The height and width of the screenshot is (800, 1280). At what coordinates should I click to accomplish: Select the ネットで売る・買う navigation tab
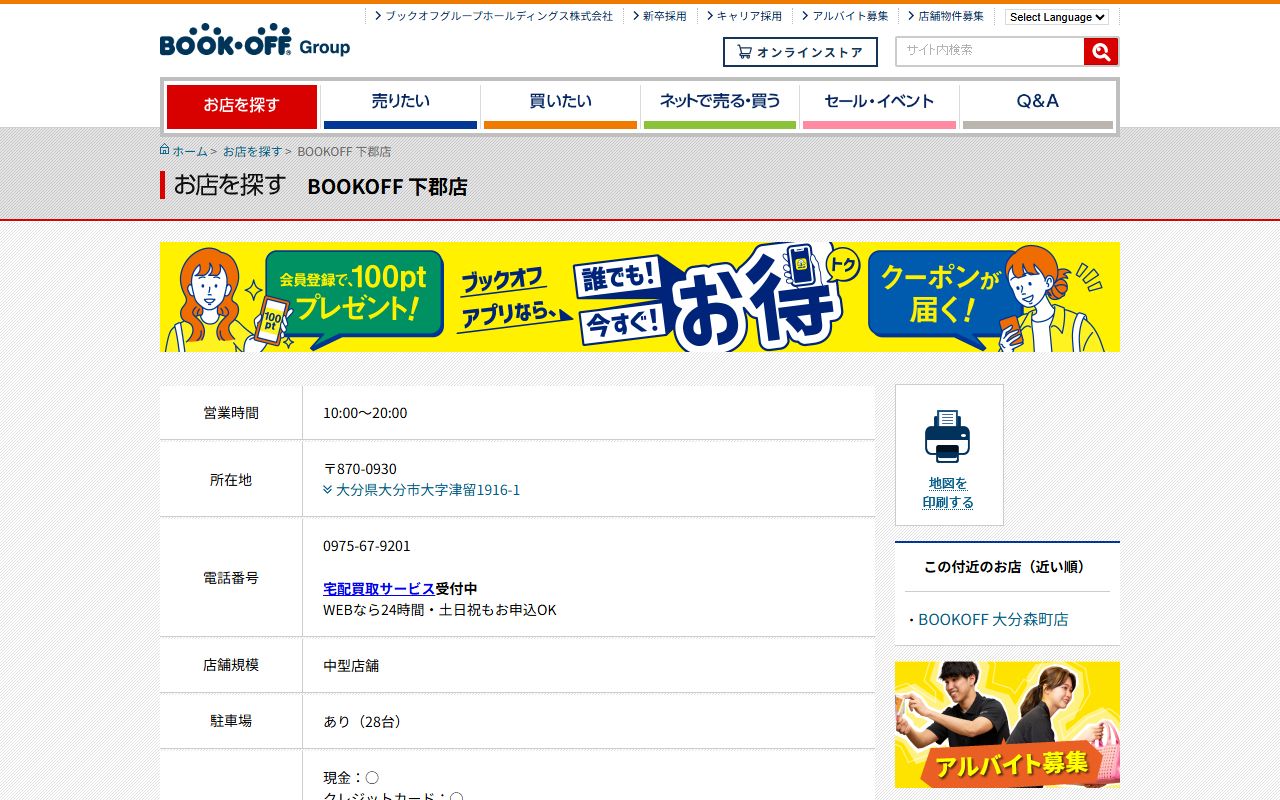(x=720, y=106)
